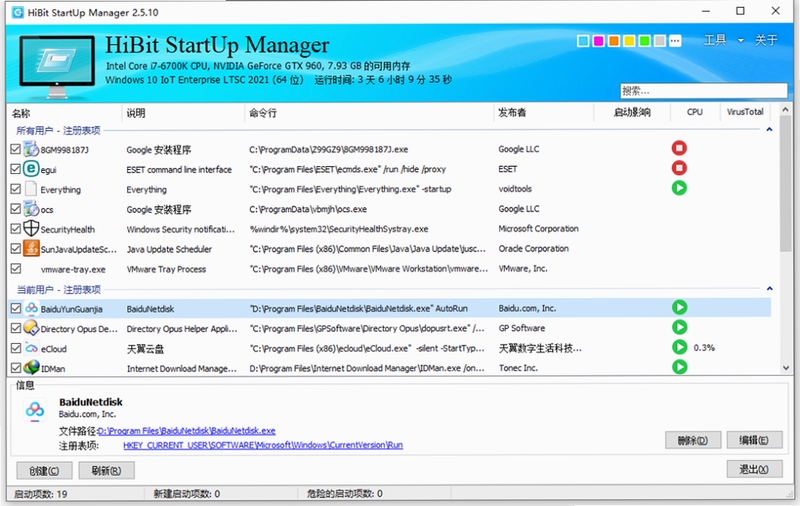
Task: Click the 刷新(R) button
Action: tap(107, 471)
